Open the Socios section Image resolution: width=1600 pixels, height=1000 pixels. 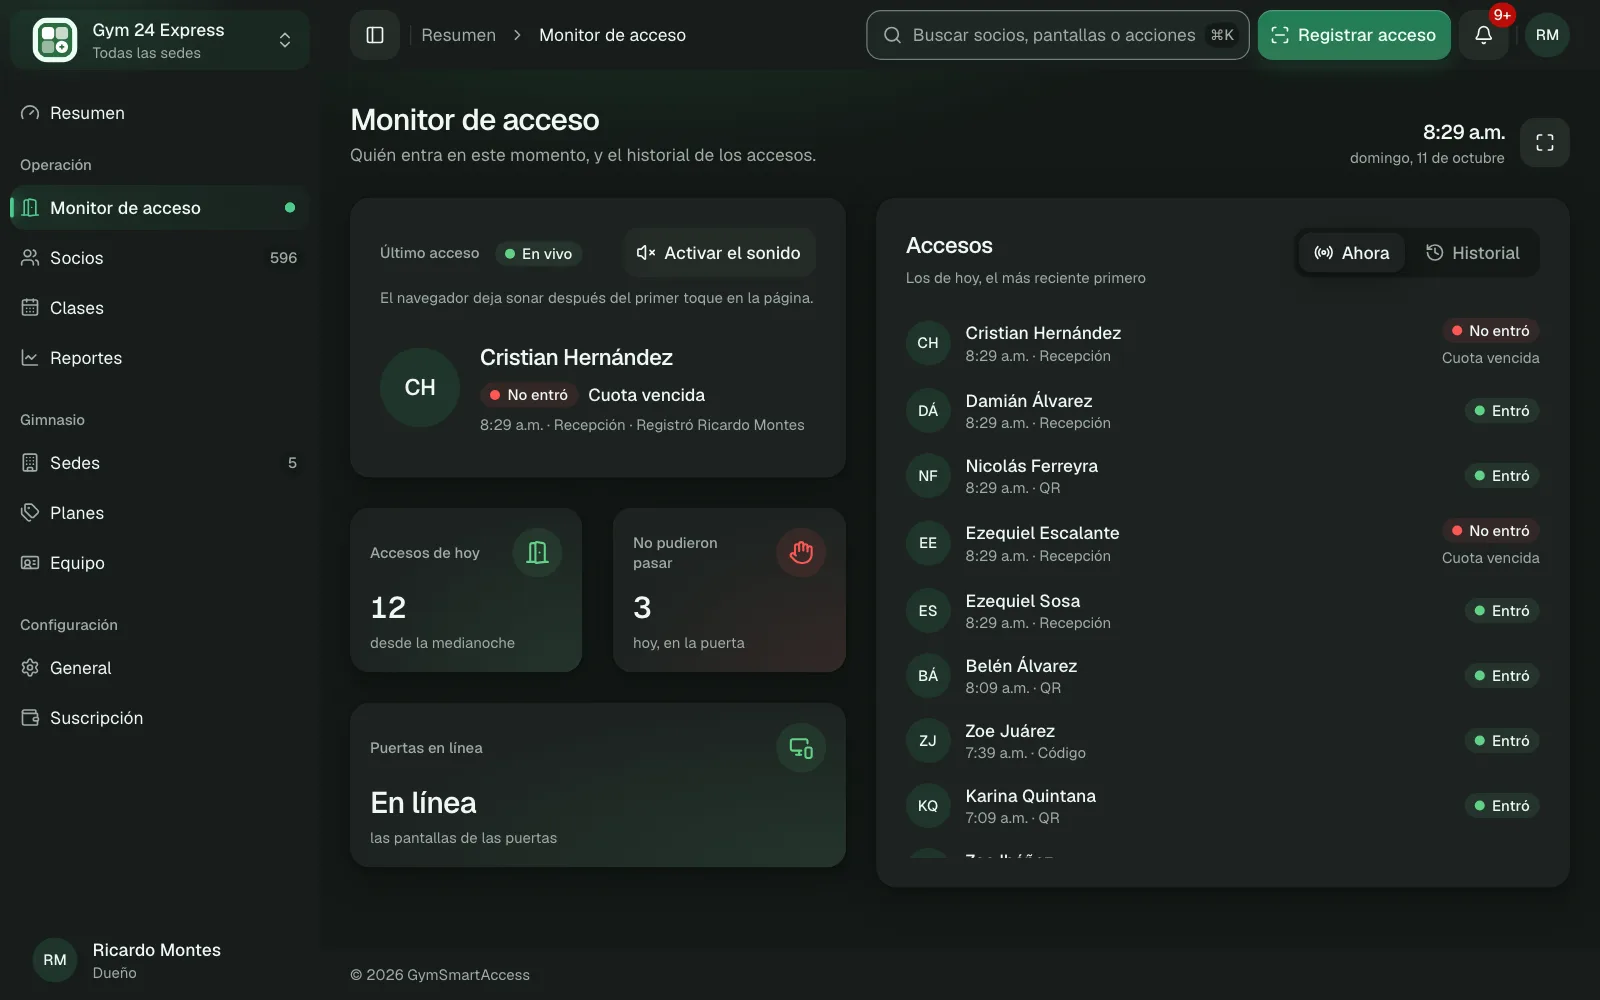pyautogui.click(x=160, y=258)
